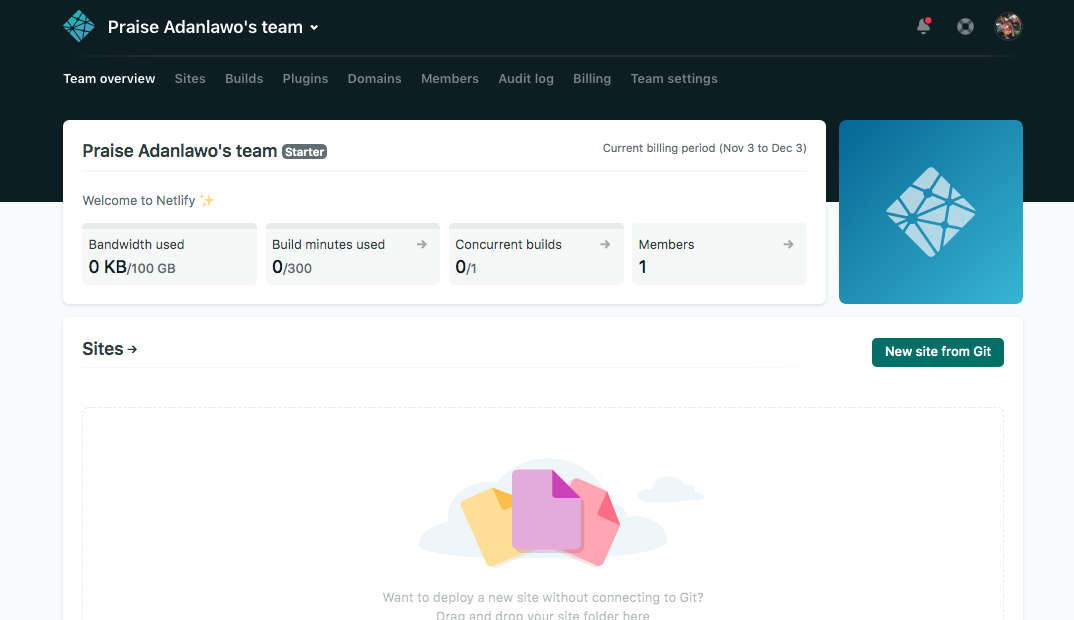Click the Build minutes used arrow
The height and width of the screenshot is (620, 1074).
pyautogui.click(x=422, y=245)
